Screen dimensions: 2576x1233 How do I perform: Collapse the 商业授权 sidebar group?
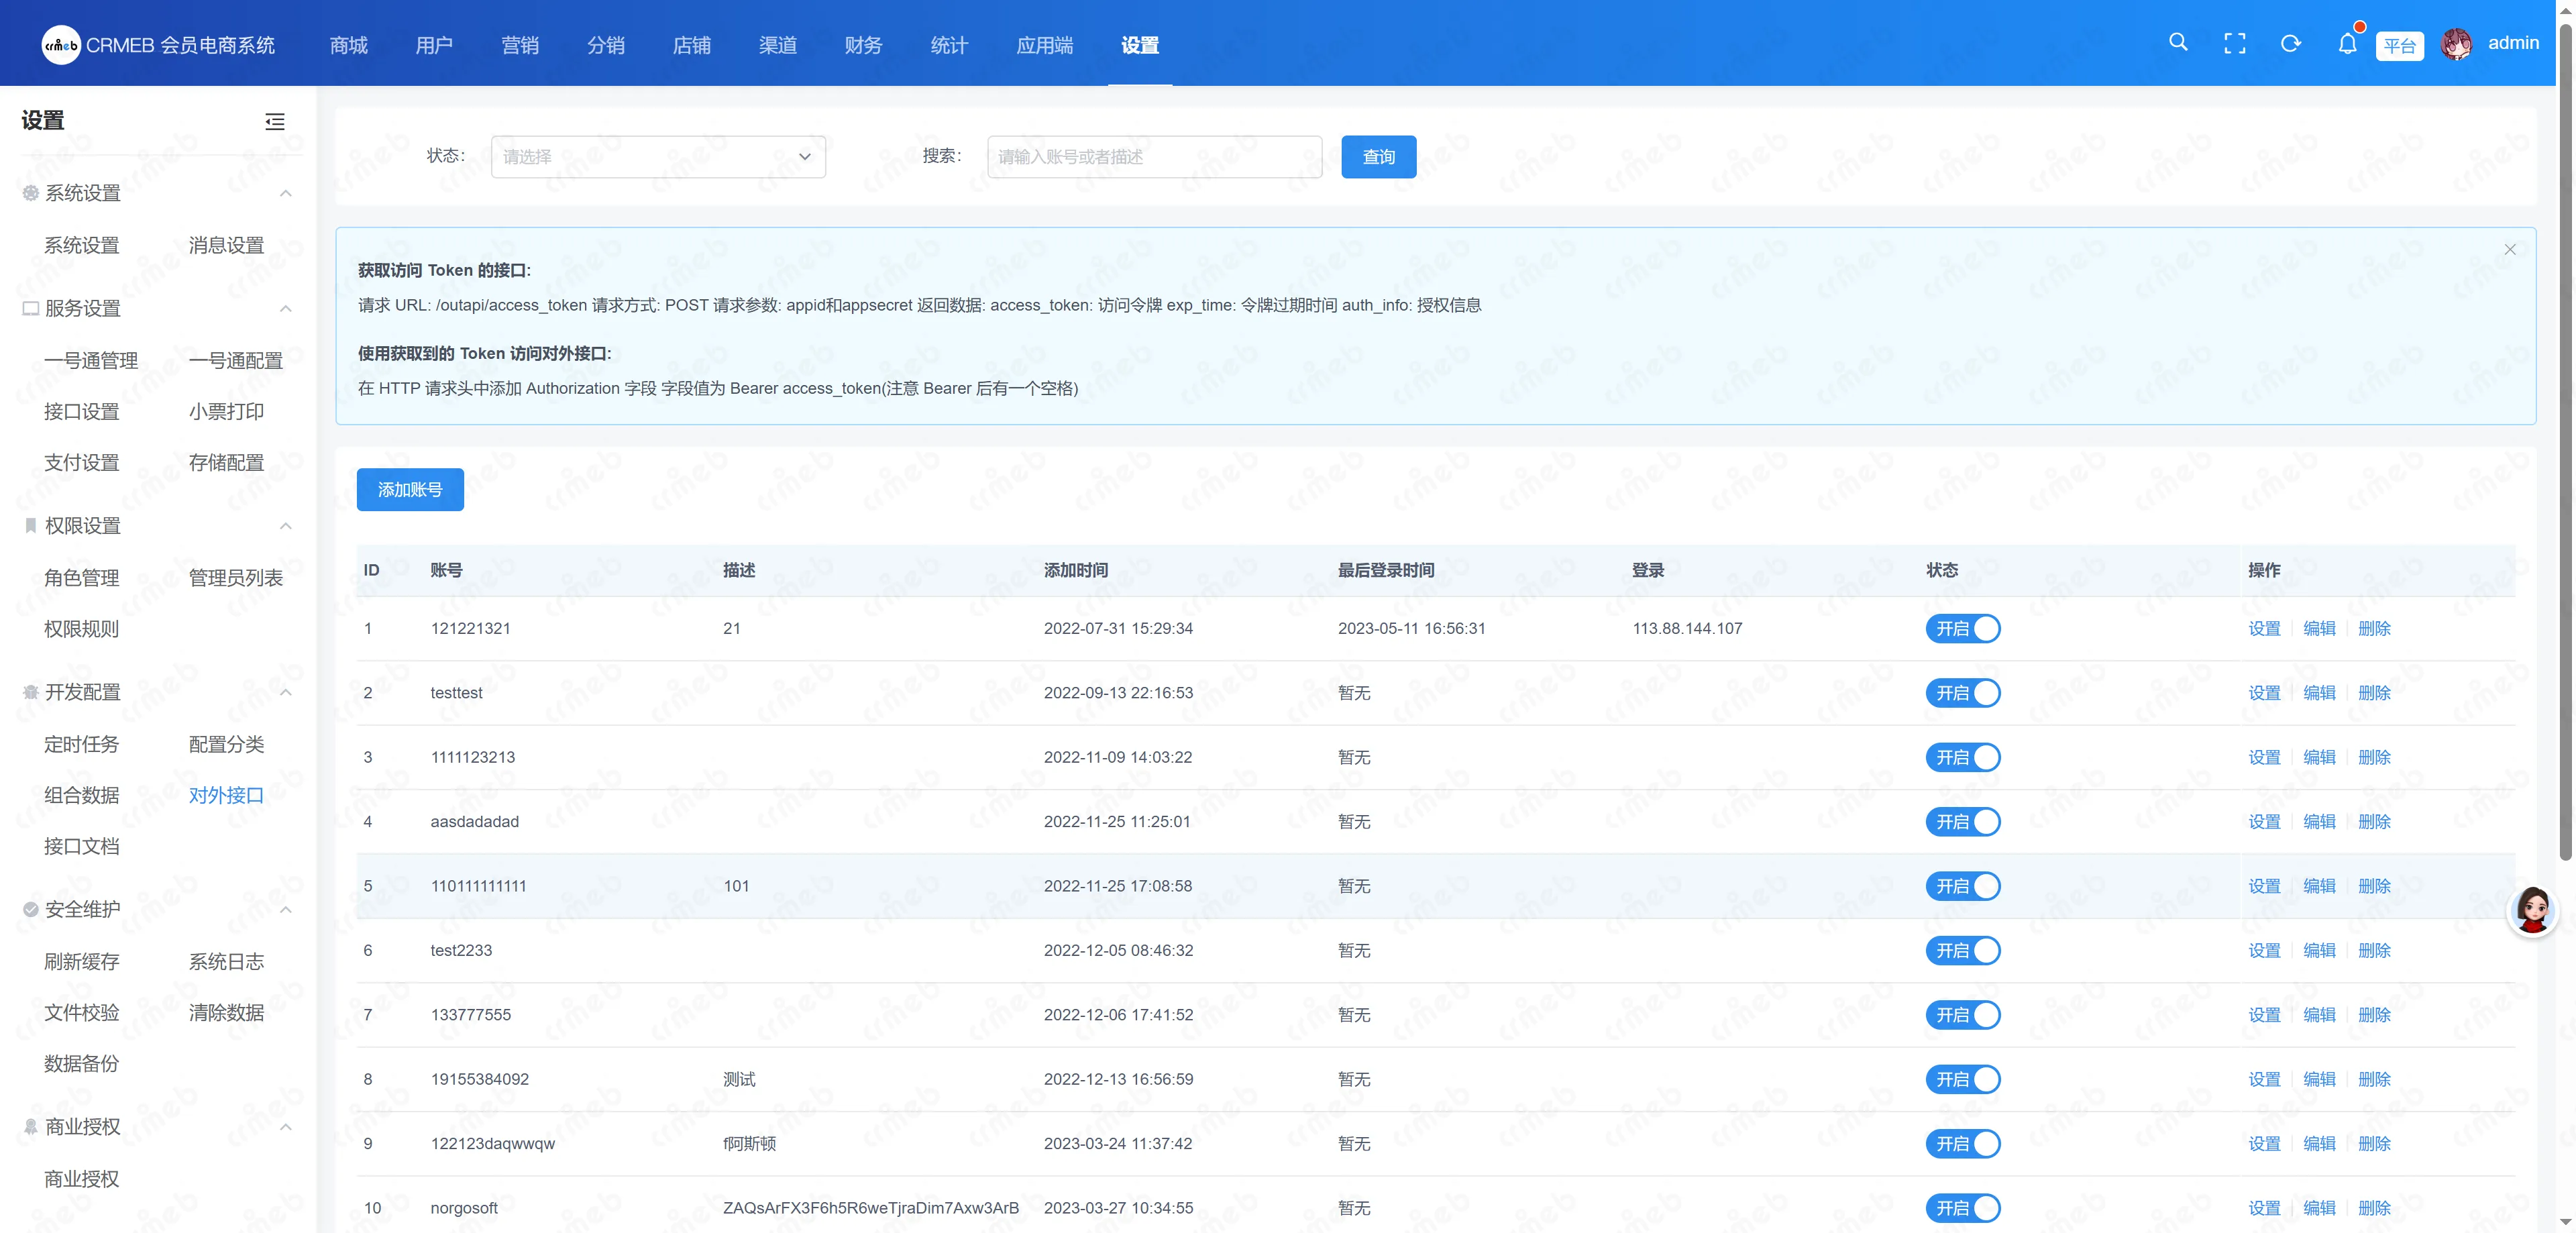[x=286, y=1127]
